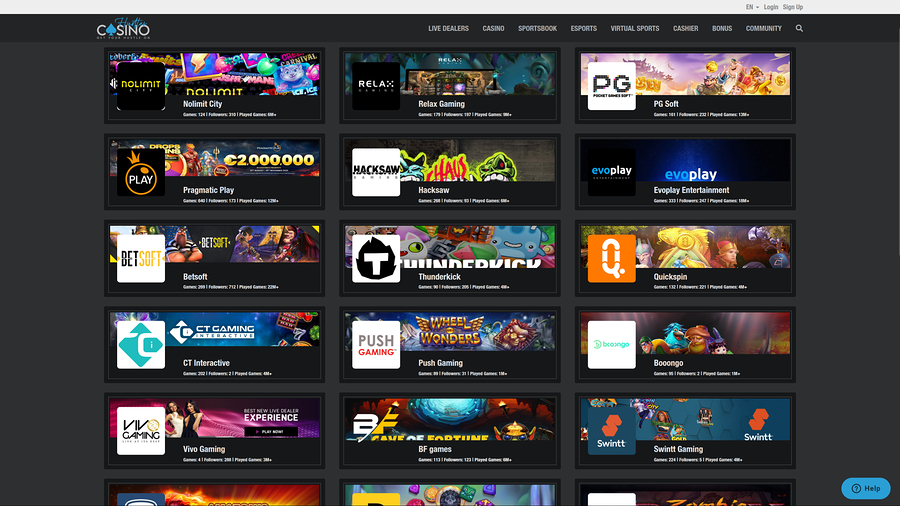Open the Casino menu item
The width and height of the screenshot is (900, 506).
click(493, 28)
